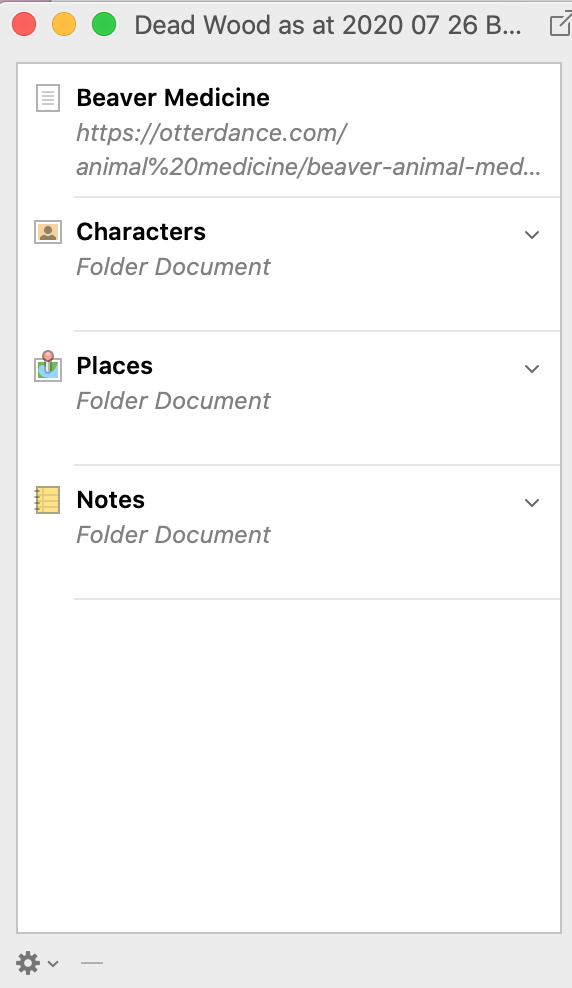Select the Characters bookmark entry
This screenshot has height=988, width=572.
pos(289,264)
